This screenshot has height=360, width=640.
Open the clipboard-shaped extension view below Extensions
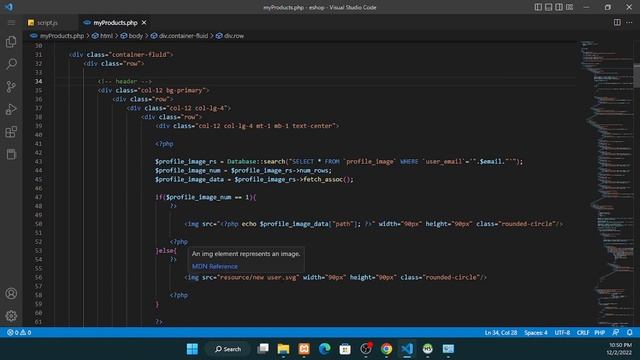(11, 154)
